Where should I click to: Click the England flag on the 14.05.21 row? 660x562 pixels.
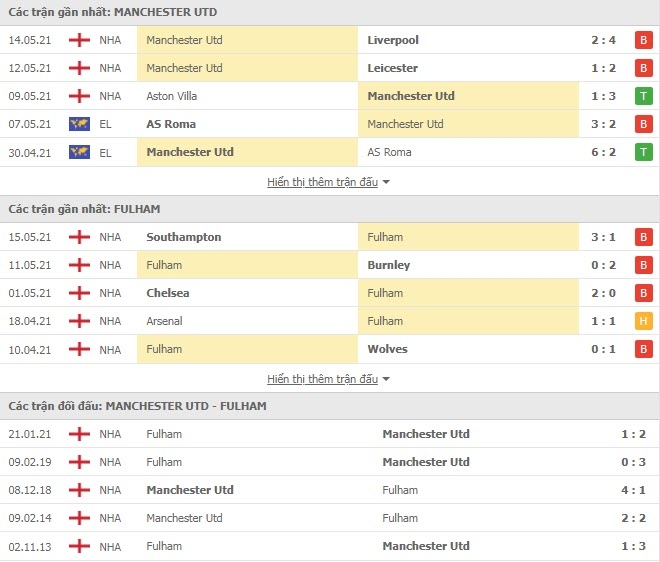(x=79, y=40)
